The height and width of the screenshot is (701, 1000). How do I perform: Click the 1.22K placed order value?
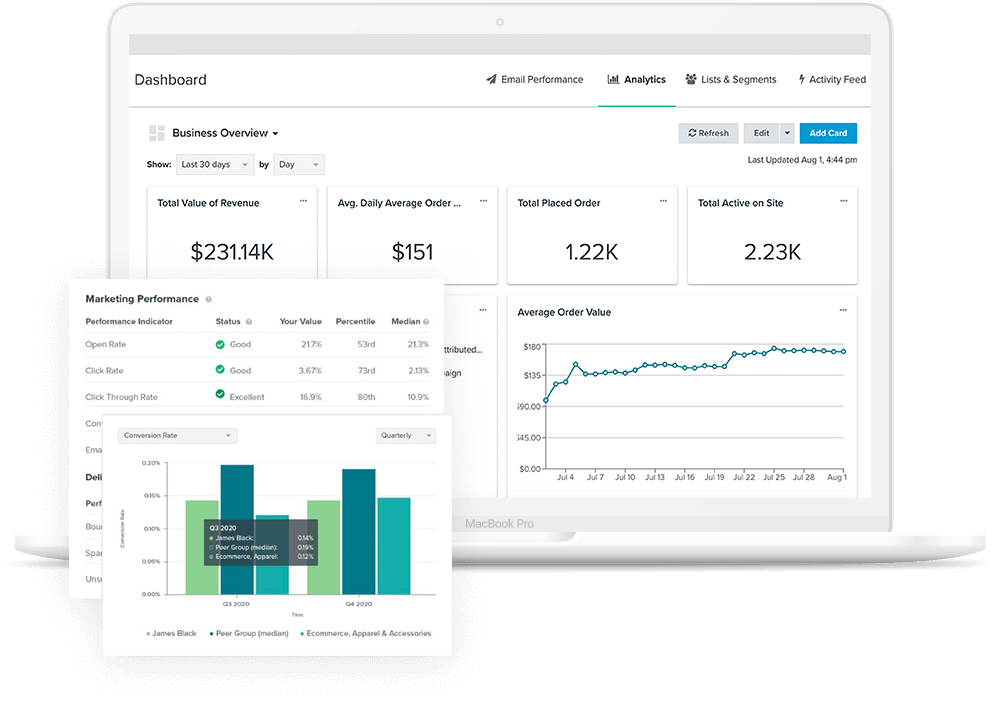click(592, 252)
